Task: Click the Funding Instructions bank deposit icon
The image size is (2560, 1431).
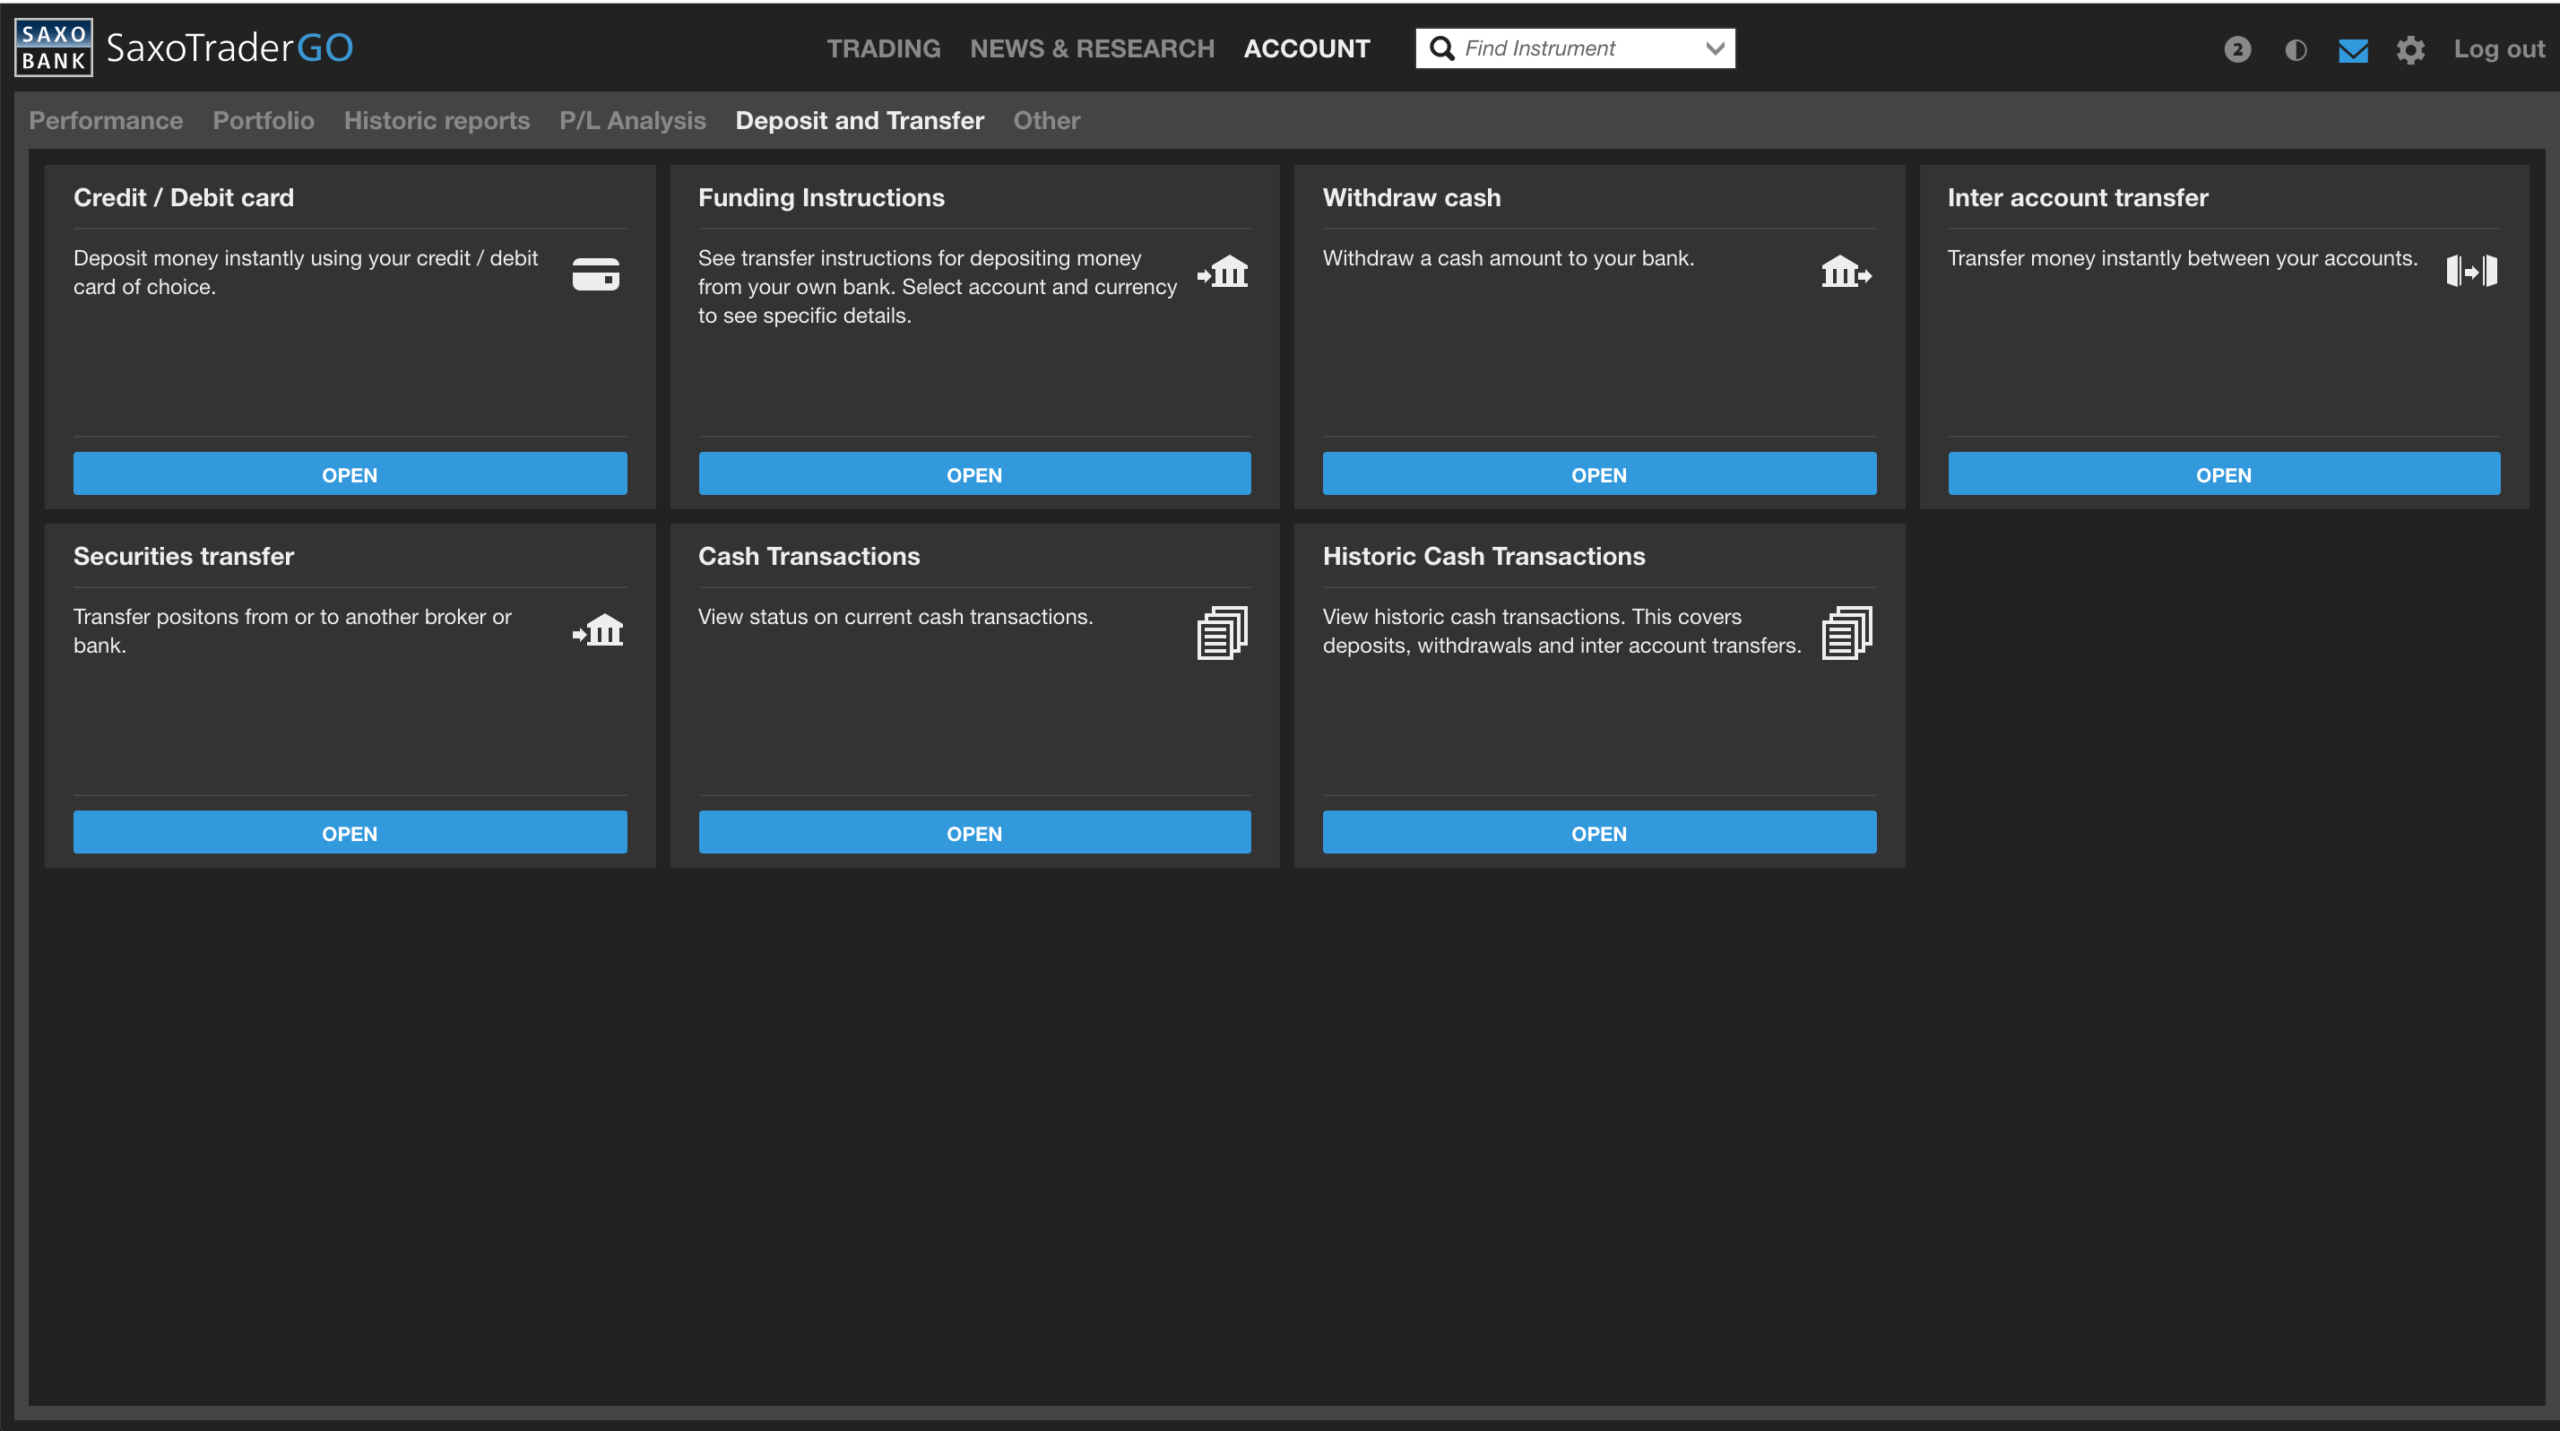Action: pyautogui.click(x=1223, y=272)
